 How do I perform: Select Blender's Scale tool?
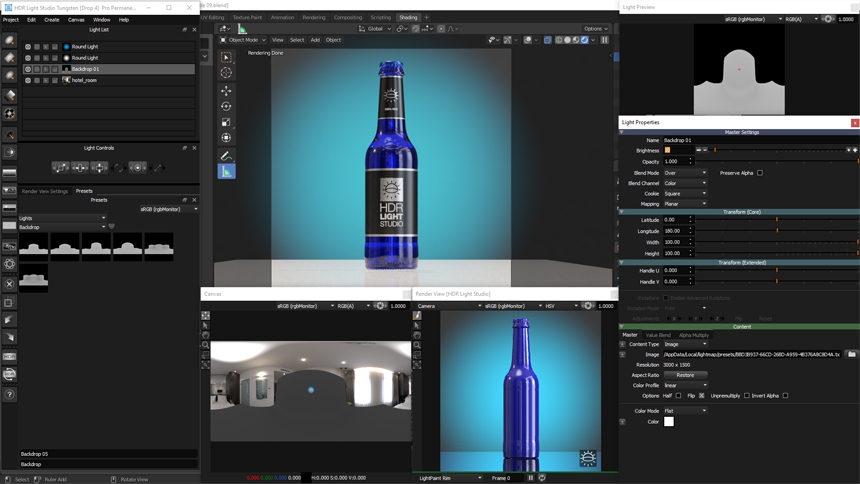coord(226,122)
